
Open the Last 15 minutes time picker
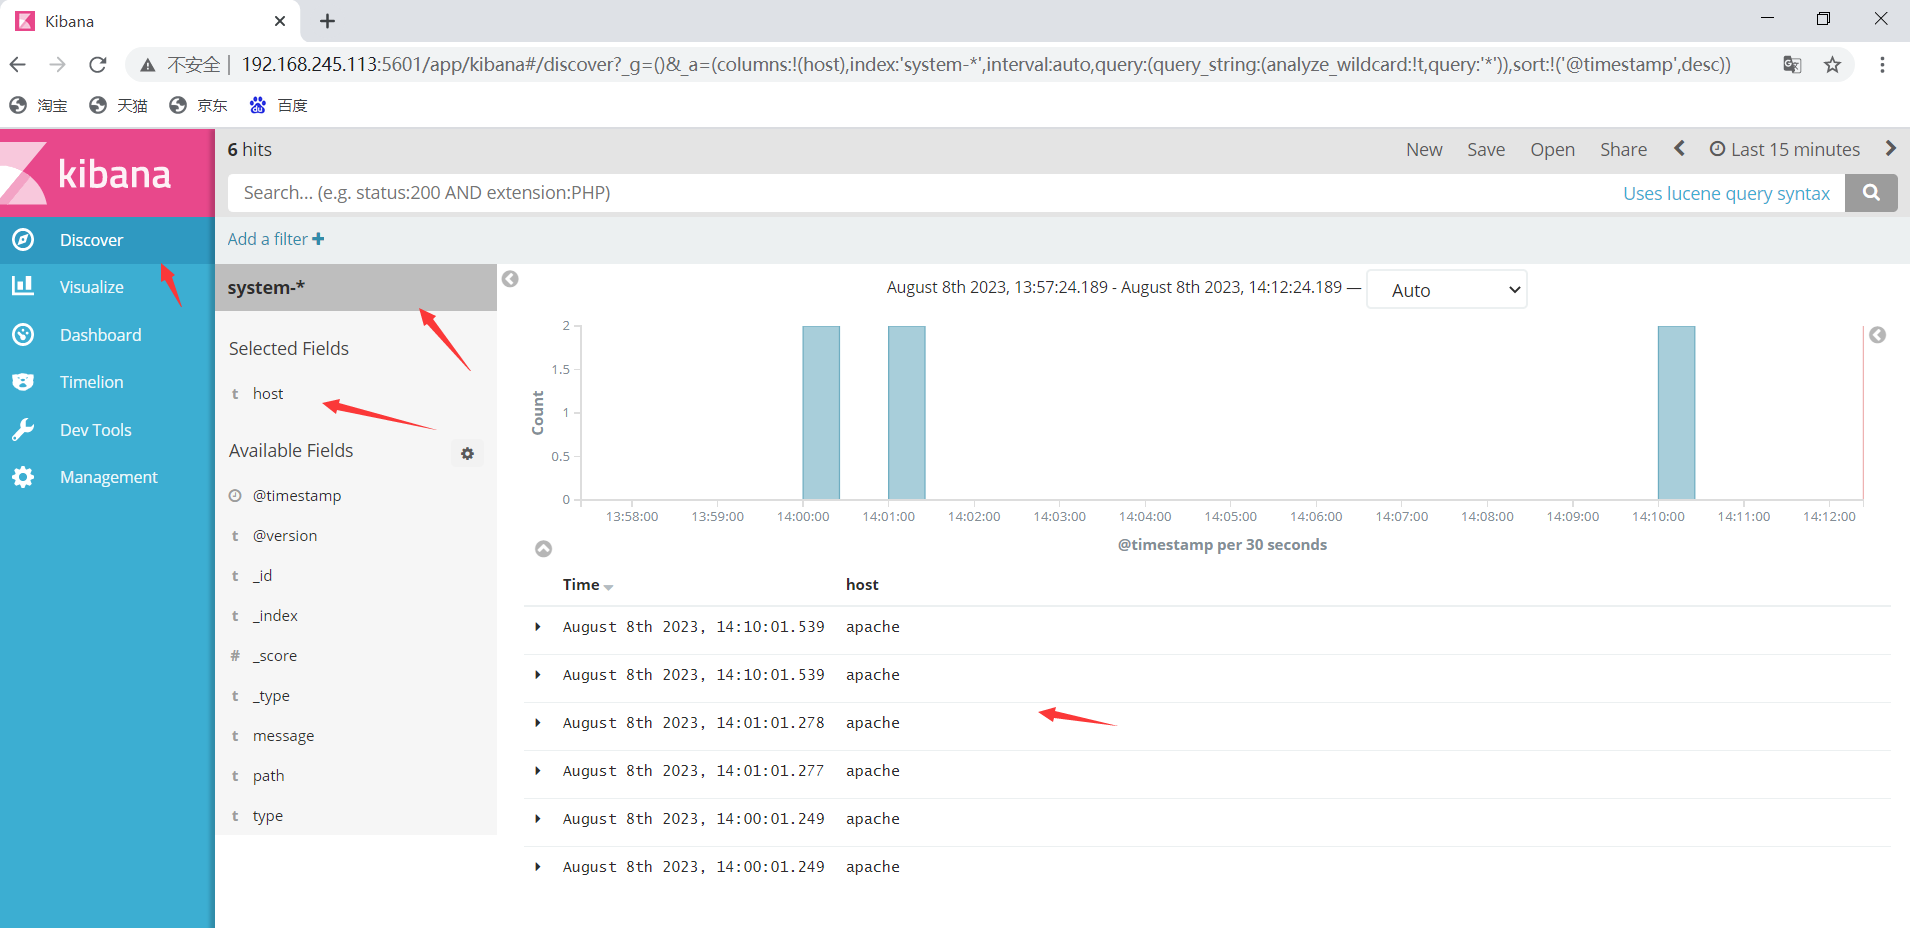1785,149
